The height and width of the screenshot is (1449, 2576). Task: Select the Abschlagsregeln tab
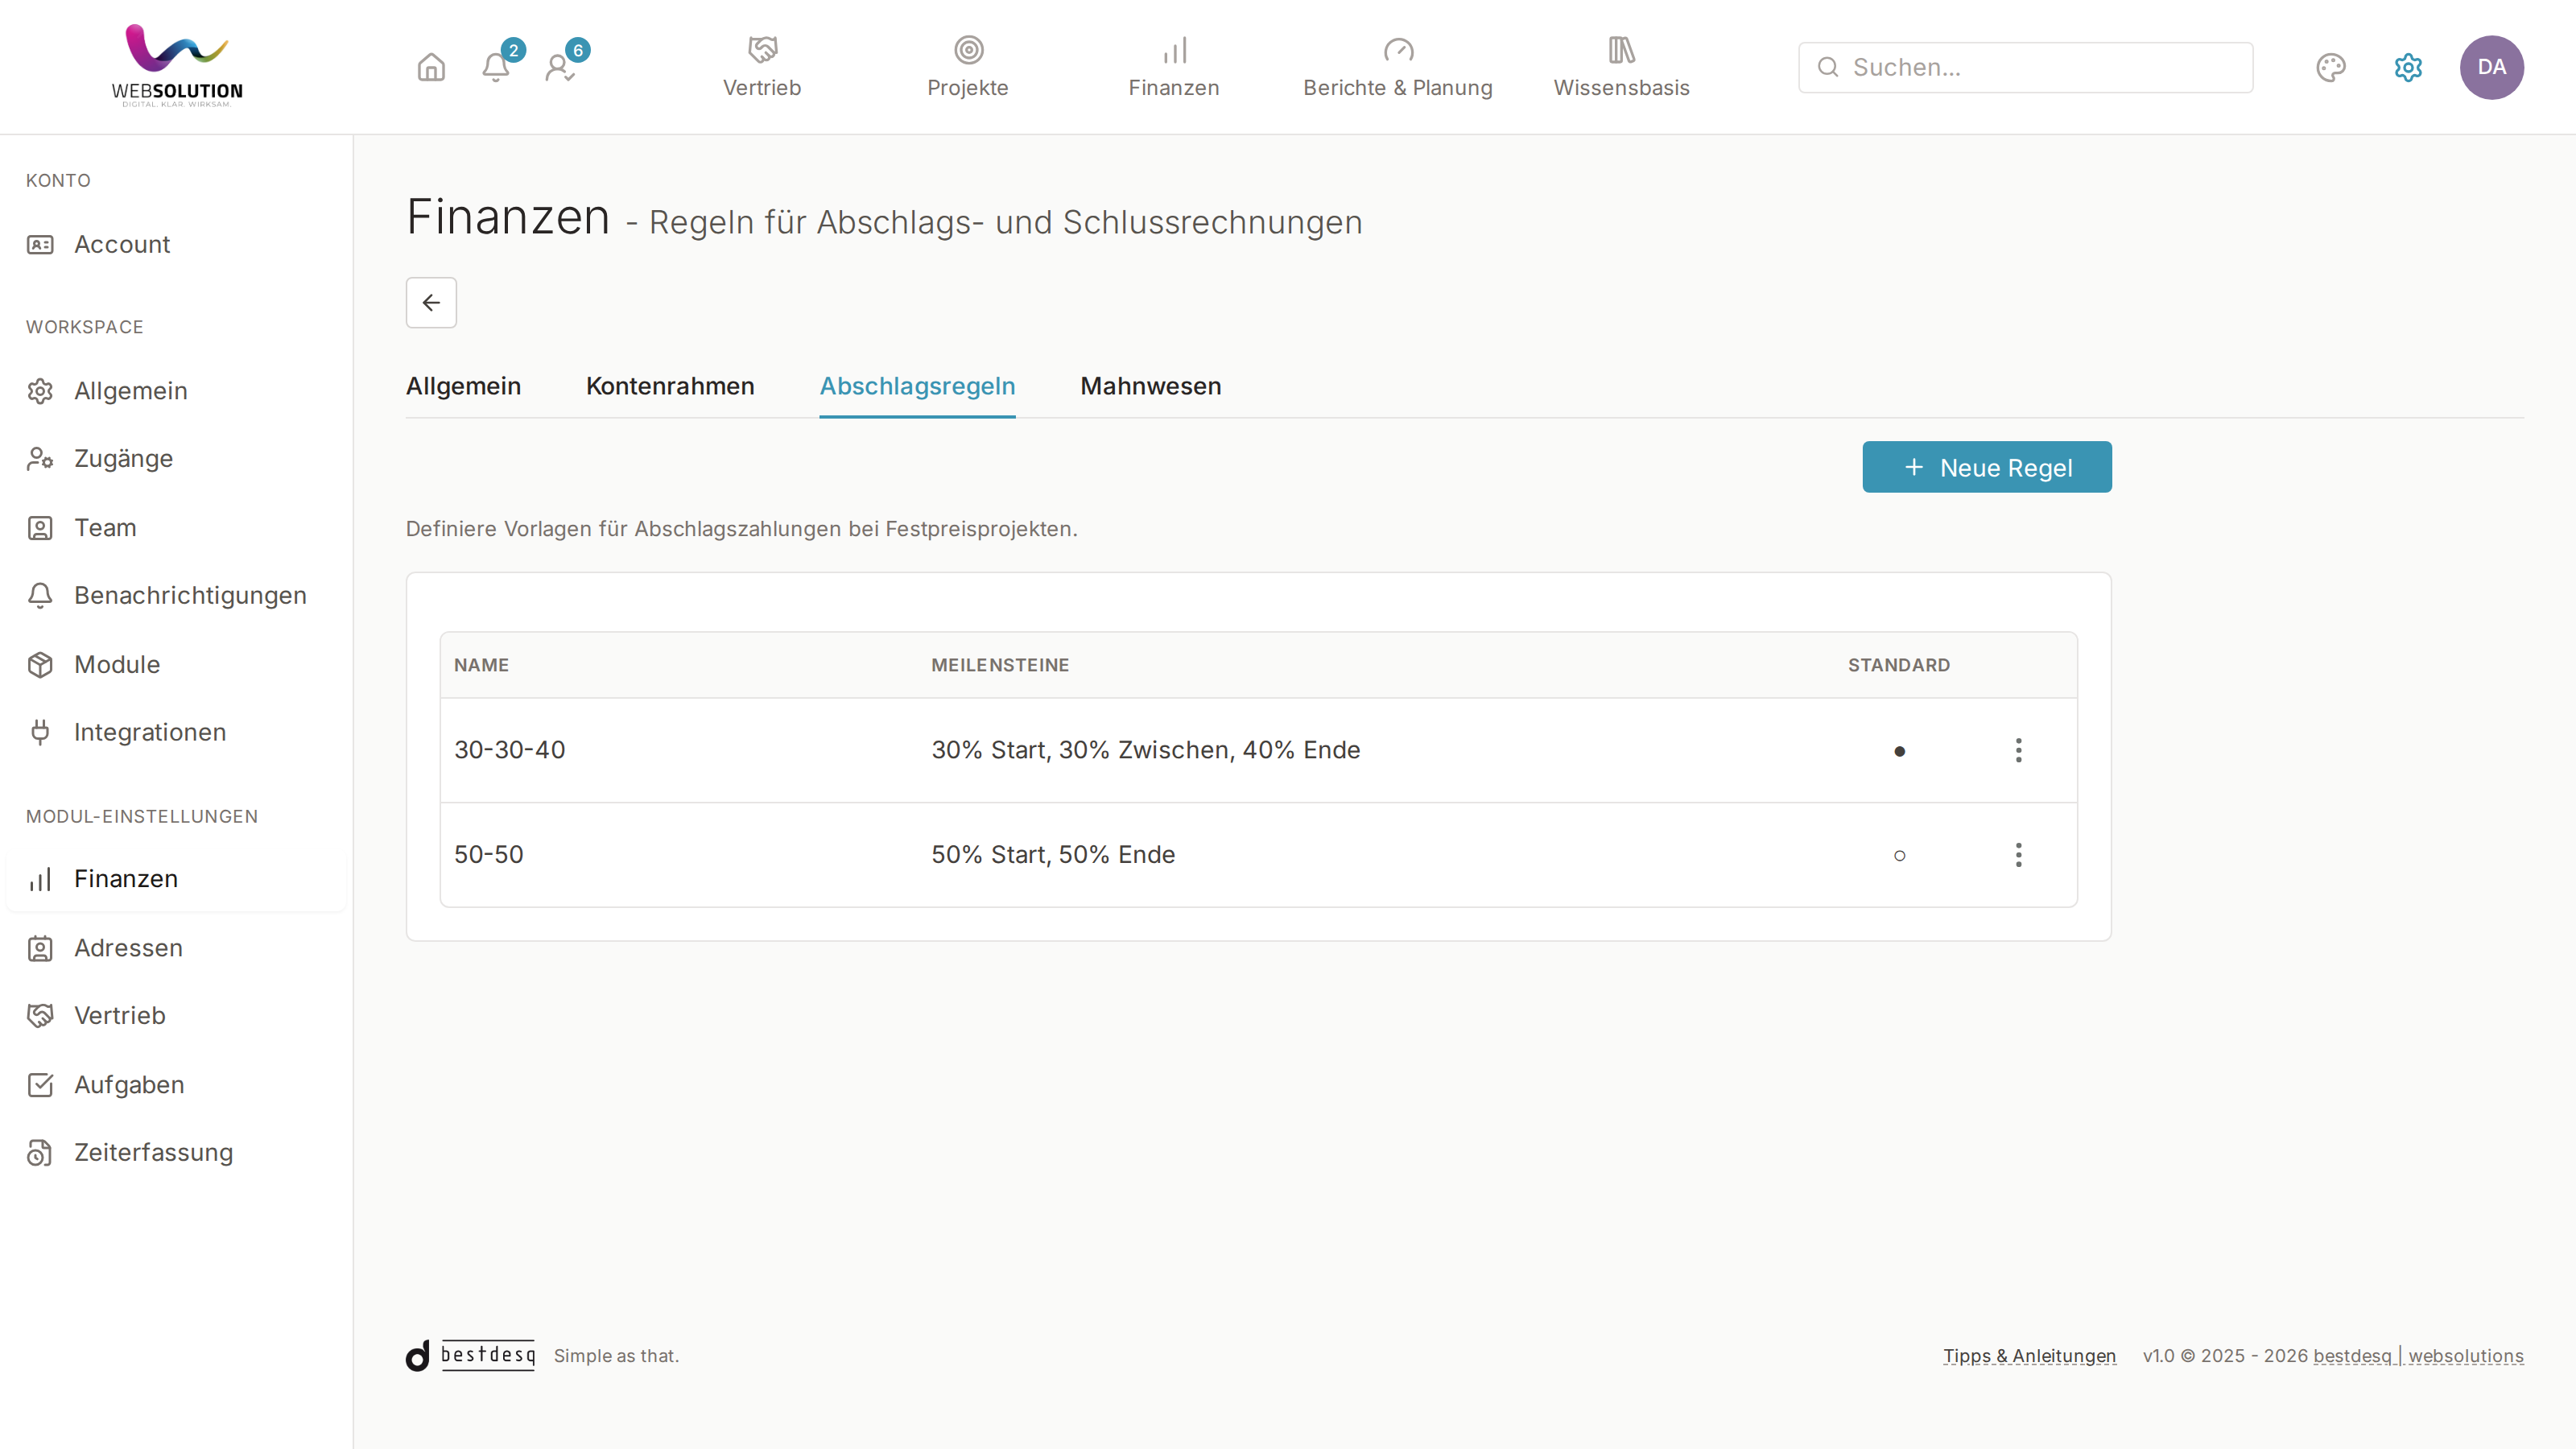pyautogui.click(x=917, y=386)
